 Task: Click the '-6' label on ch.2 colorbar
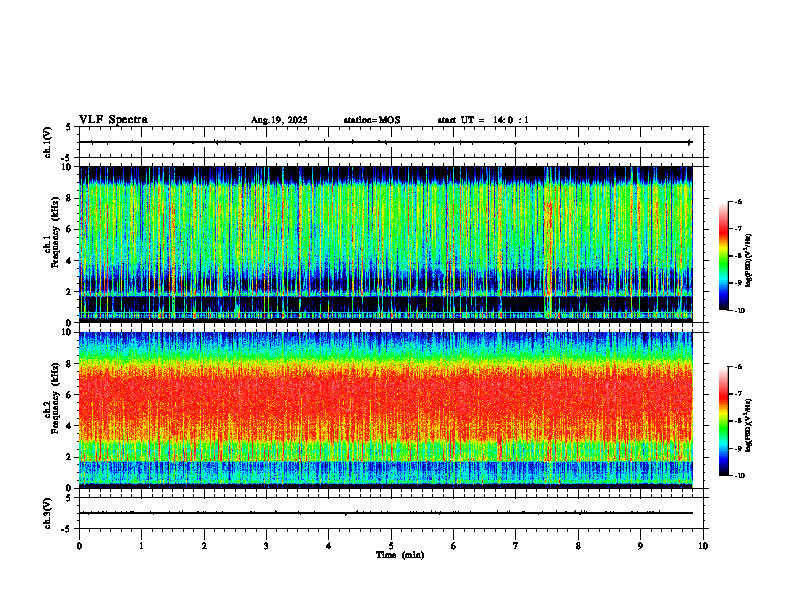point(739,367)
